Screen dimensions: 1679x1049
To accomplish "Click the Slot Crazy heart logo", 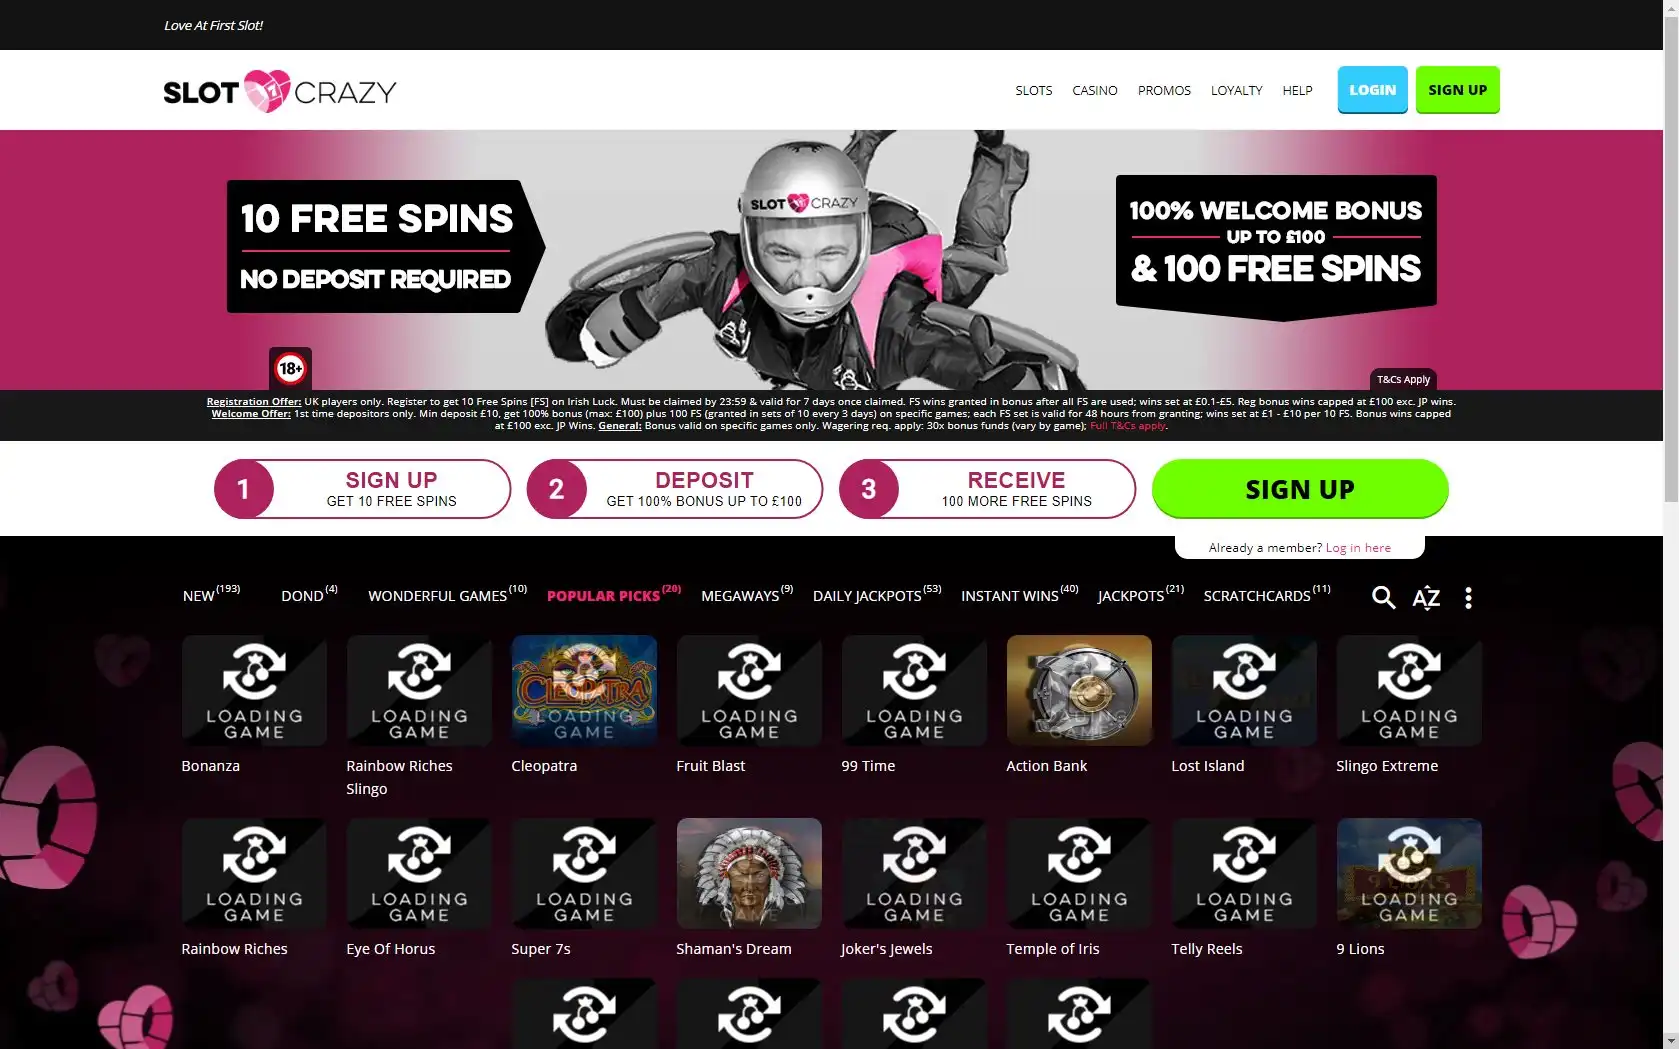I will pos(280,91).
